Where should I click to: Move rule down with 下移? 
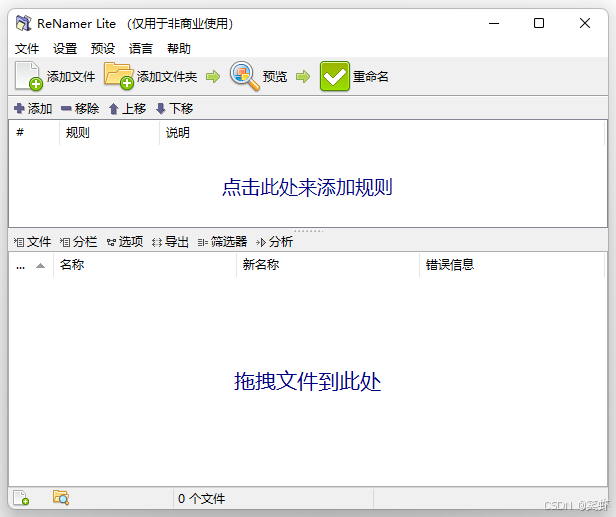(x=174, y=108)
